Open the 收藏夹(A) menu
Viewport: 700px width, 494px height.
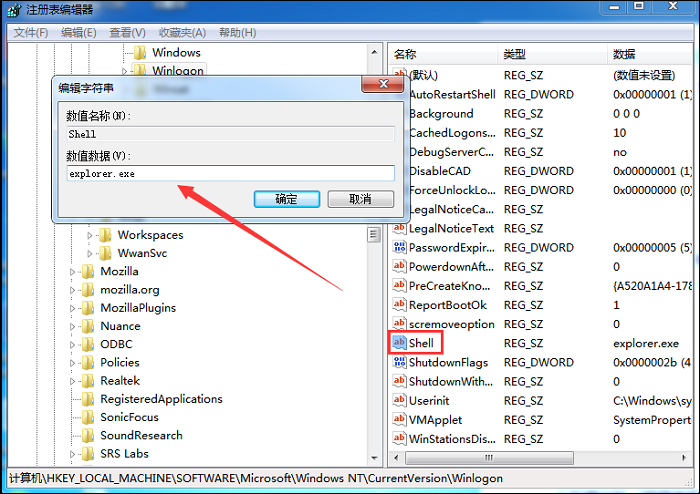[182, 33]
